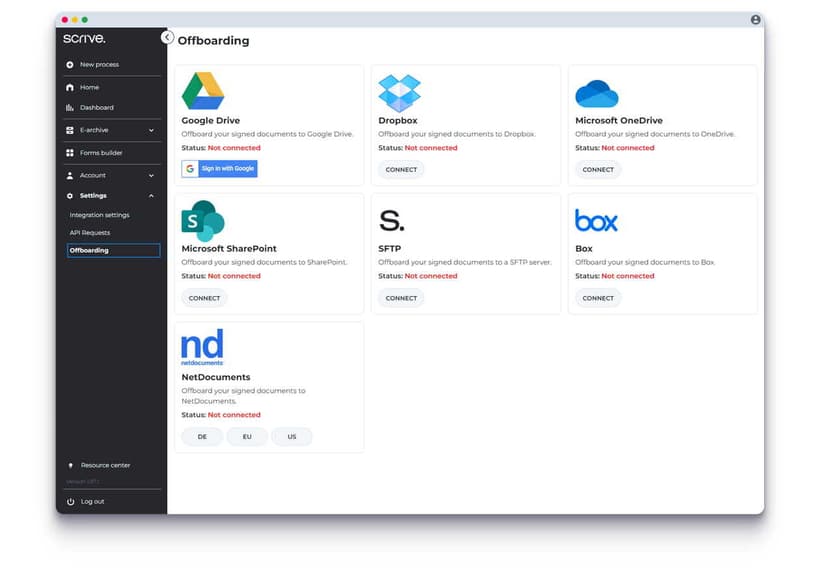Go to Home in sidebar
Viewport: 828px width, 570px height.
click(x=89, y=87)
